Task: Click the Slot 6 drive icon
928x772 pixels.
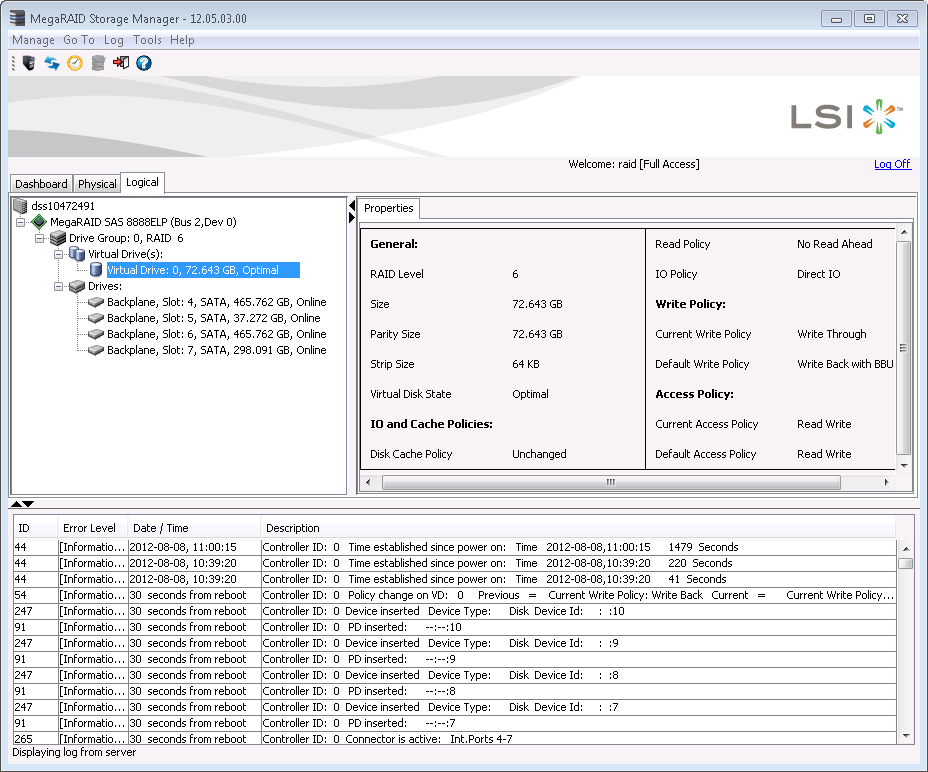Action: pos(96,334)
